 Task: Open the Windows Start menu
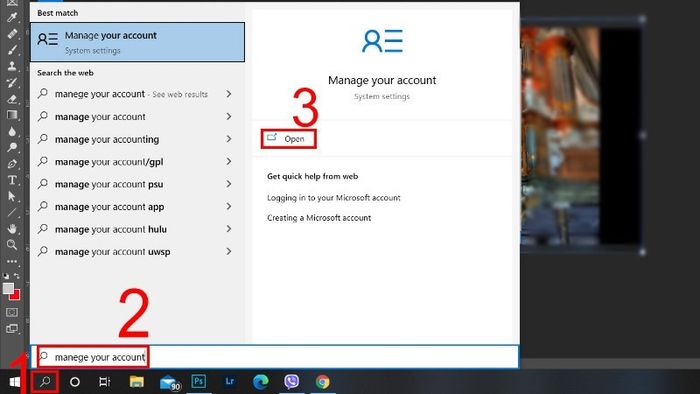coord(15,382)
